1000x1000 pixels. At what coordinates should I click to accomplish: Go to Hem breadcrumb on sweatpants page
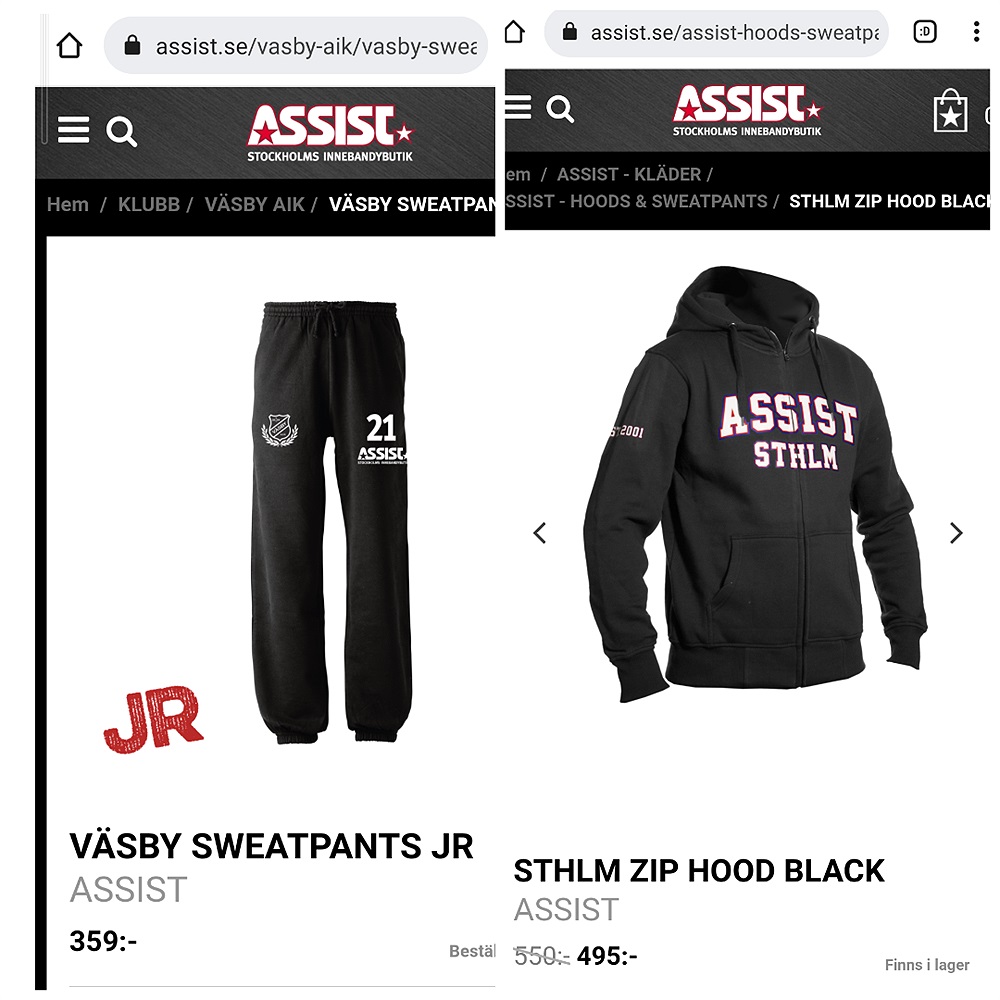click(x=68, y=204)
